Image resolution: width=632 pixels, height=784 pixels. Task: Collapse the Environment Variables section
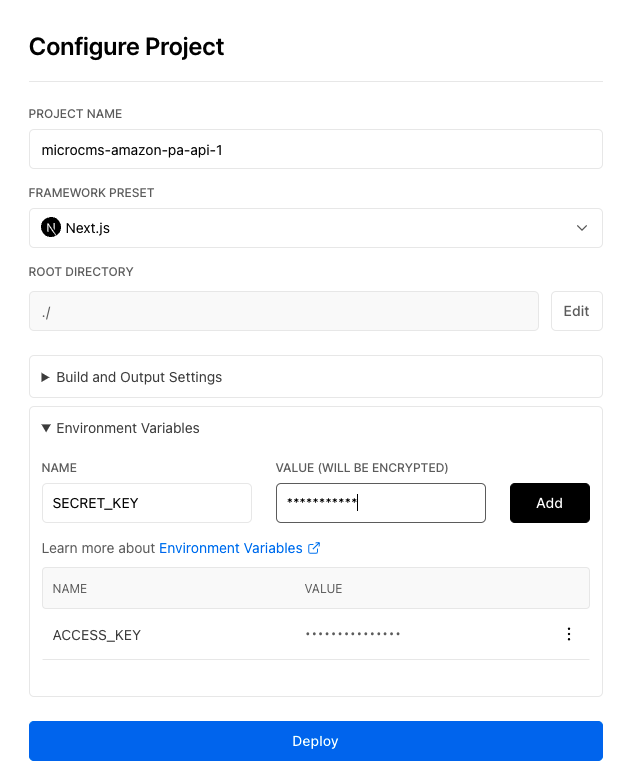click(127, 428)
